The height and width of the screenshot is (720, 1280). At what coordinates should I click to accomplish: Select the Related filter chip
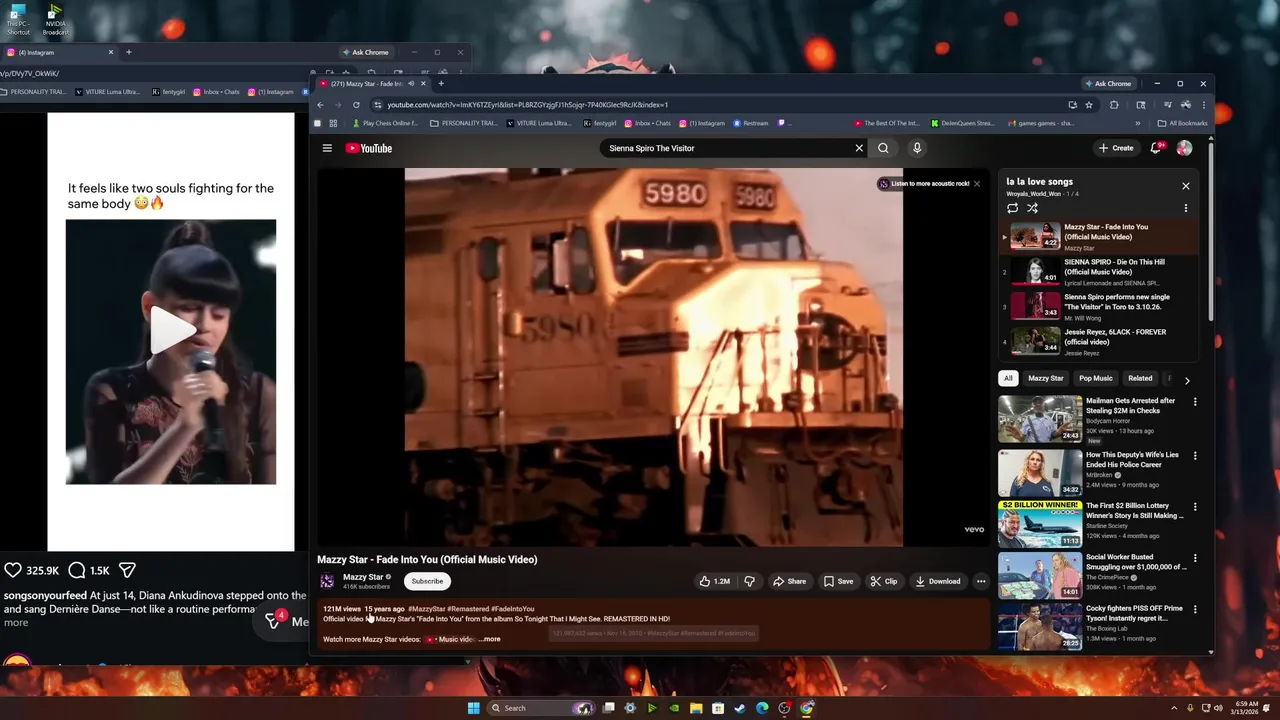(x=1140, y=378)
